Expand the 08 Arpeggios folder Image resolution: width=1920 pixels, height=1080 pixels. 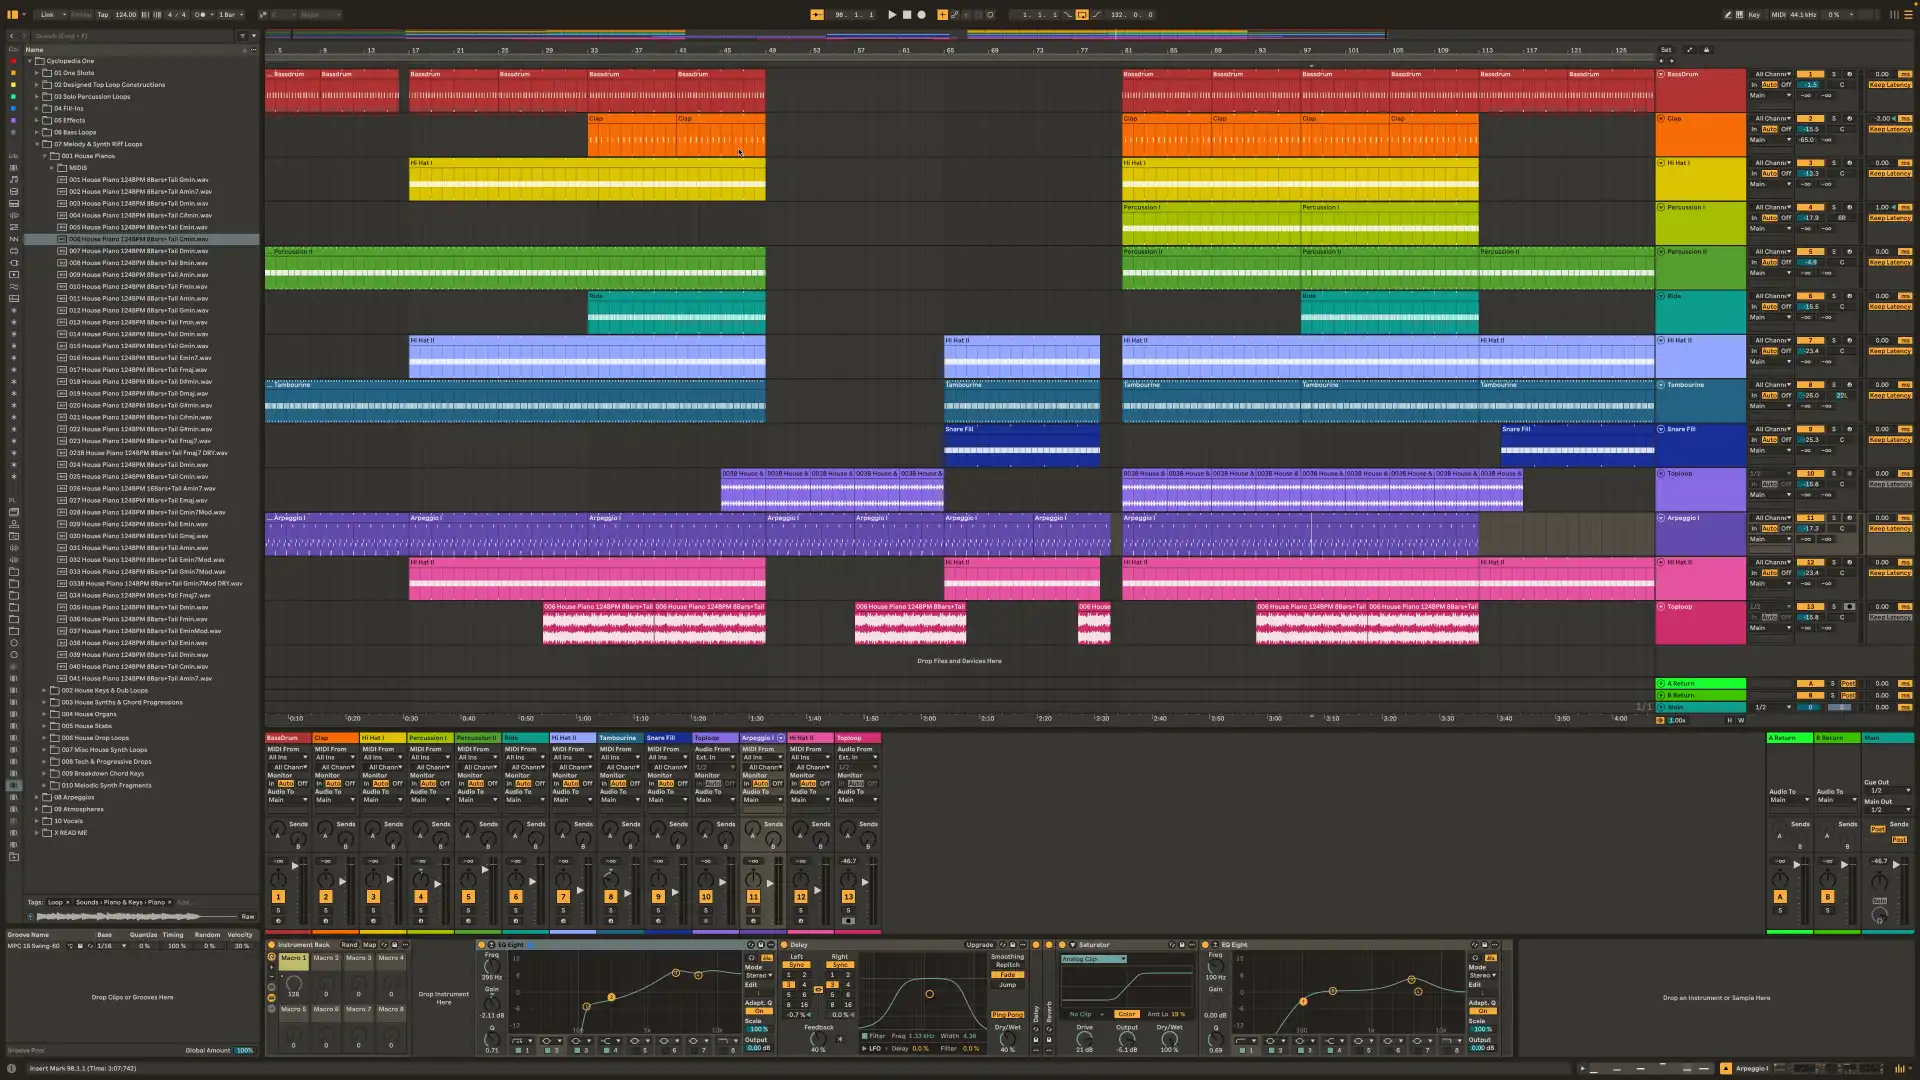tap(37, 798)
